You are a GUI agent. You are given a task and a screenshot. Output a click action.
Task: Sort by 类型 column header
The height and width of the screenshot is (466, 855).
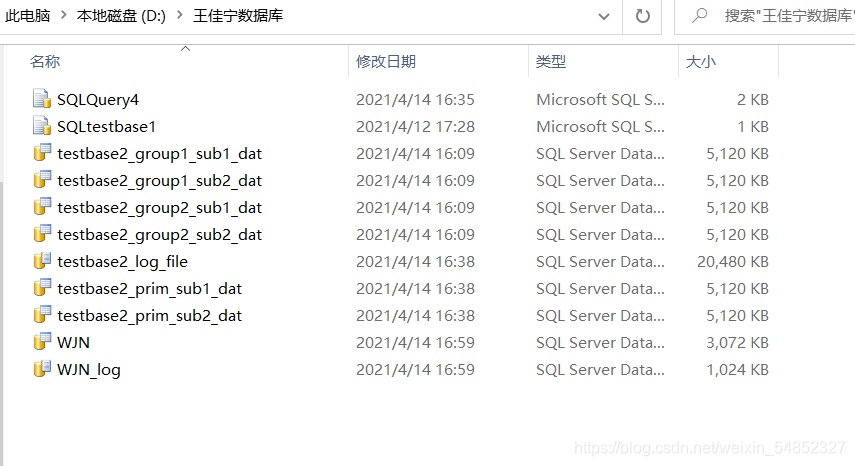[x=550, y=61]
